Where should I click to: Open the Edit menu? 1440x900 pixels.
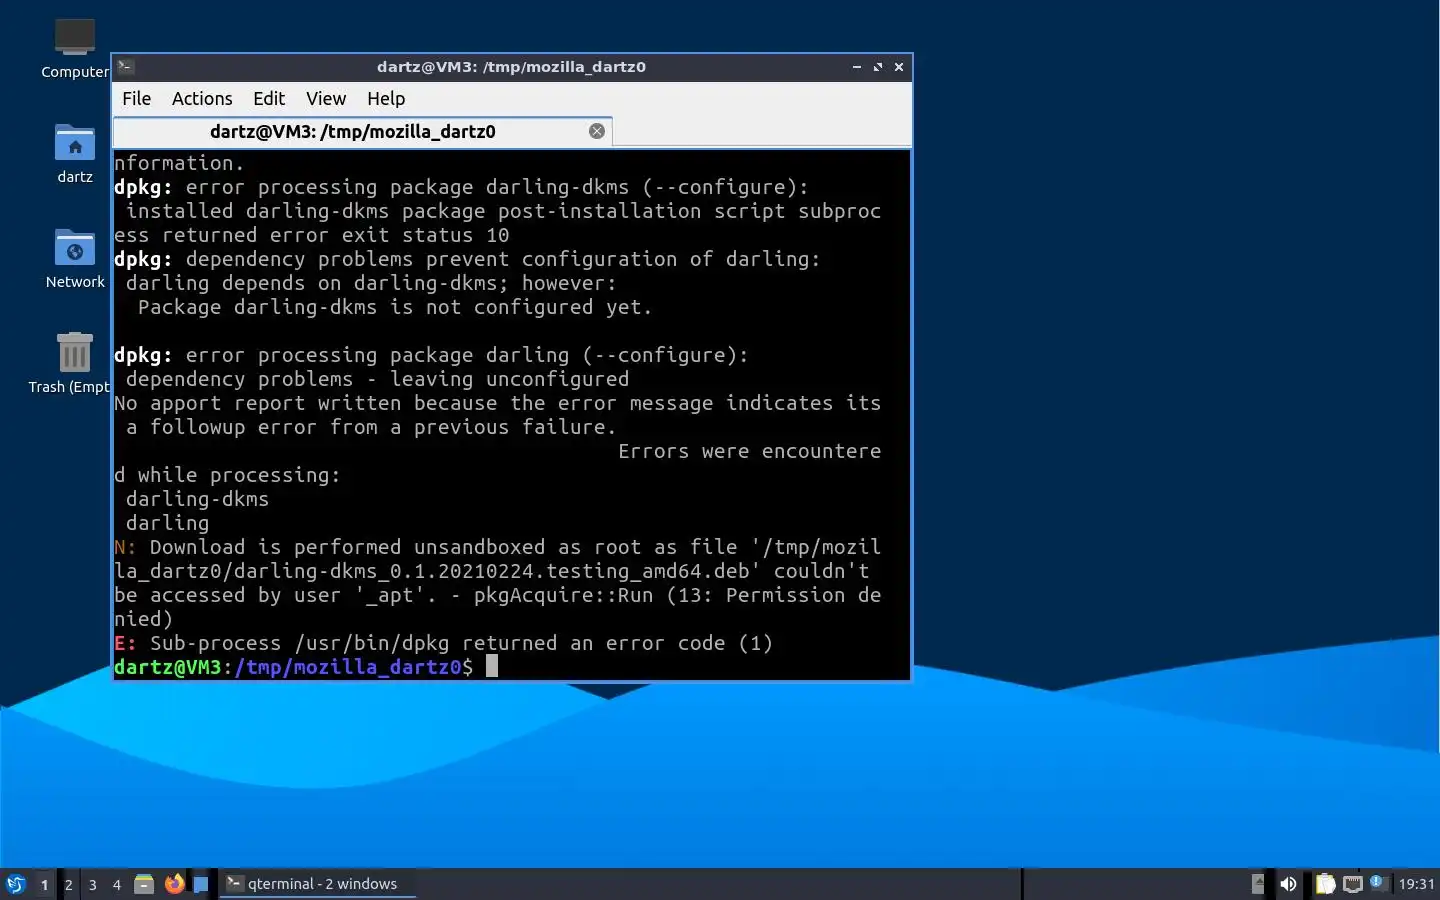pos(269,98)
